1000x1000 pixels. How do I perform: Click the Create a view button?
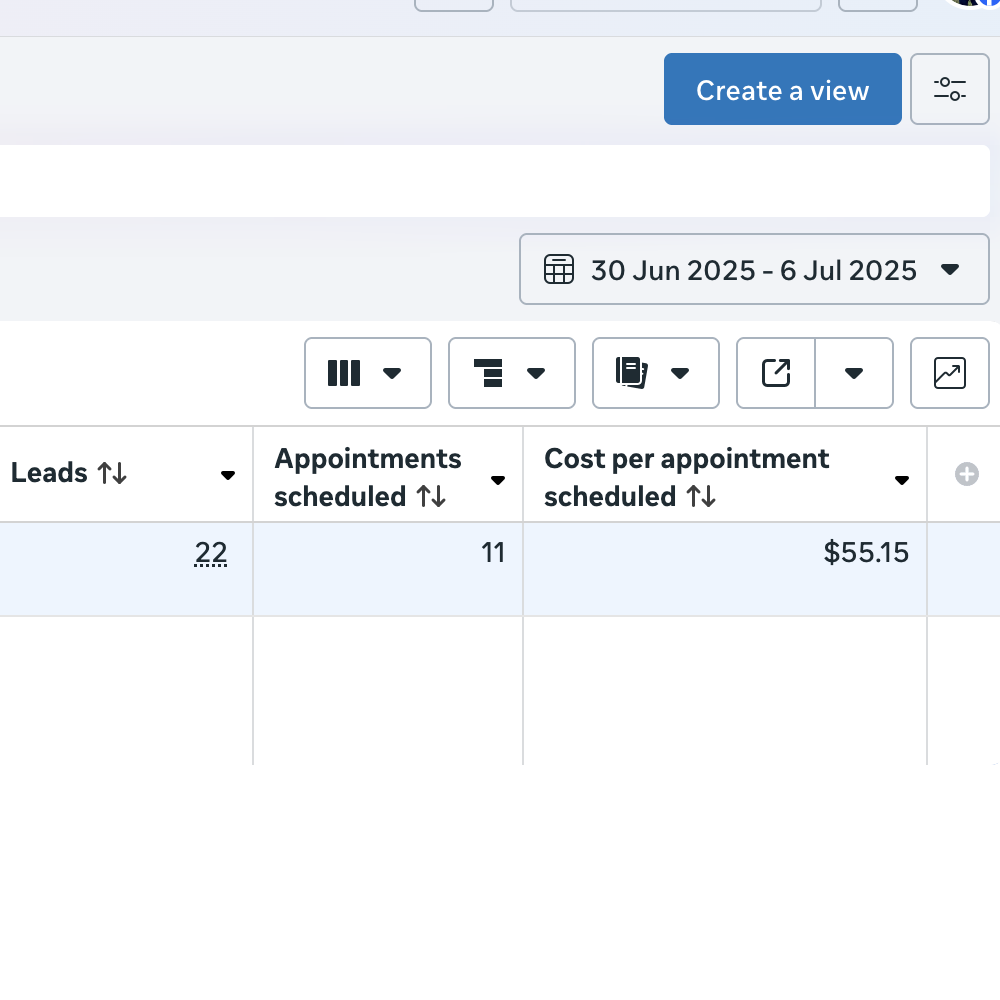(783, 89)
